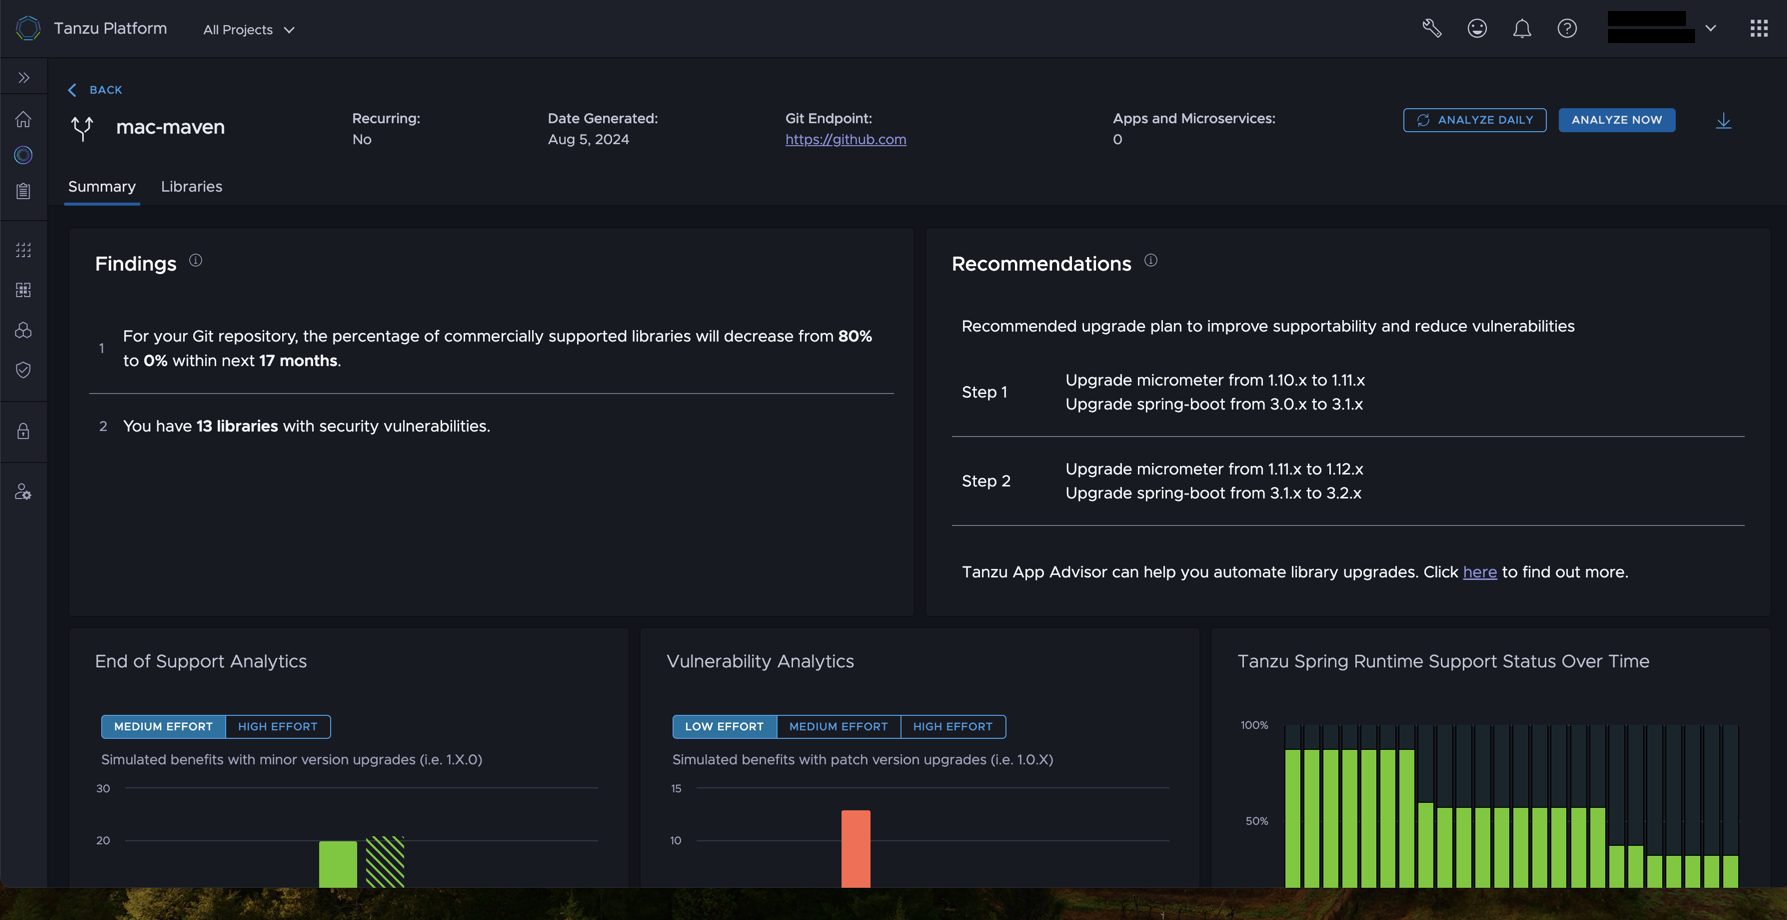Screen dimensions: 1787x920
Task: Open the clipboard icon in the sidebar
Action: [23, 191]
